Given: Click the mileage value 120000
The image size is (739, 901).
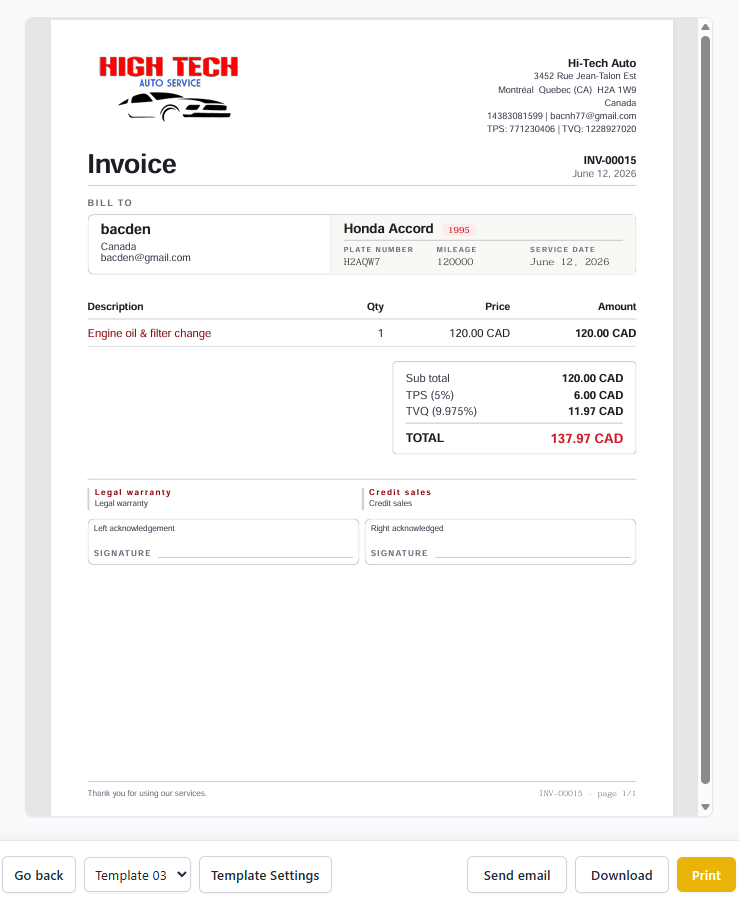Looking at the screenshot, I should coord(455,262).
